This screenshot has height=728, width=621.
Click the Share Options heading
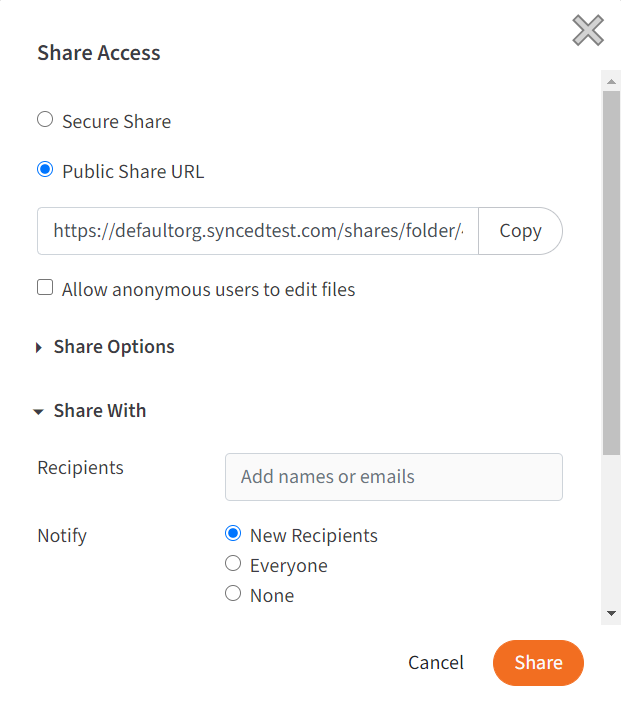point(114,347)
